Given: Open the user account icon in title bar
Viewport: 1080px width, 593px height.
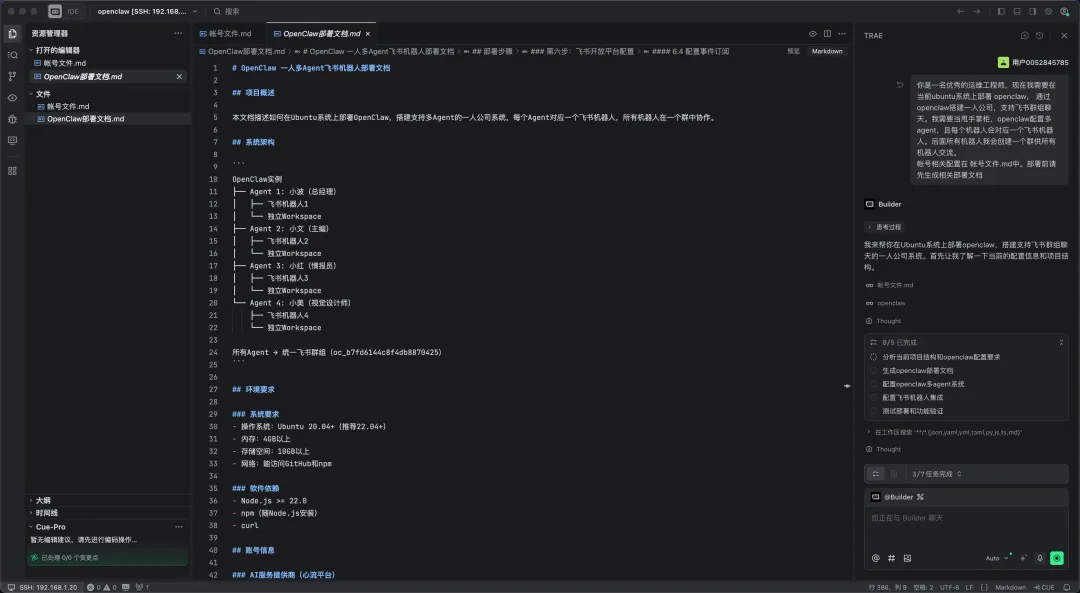Looking at the screenshot, I should [1064, 11].
